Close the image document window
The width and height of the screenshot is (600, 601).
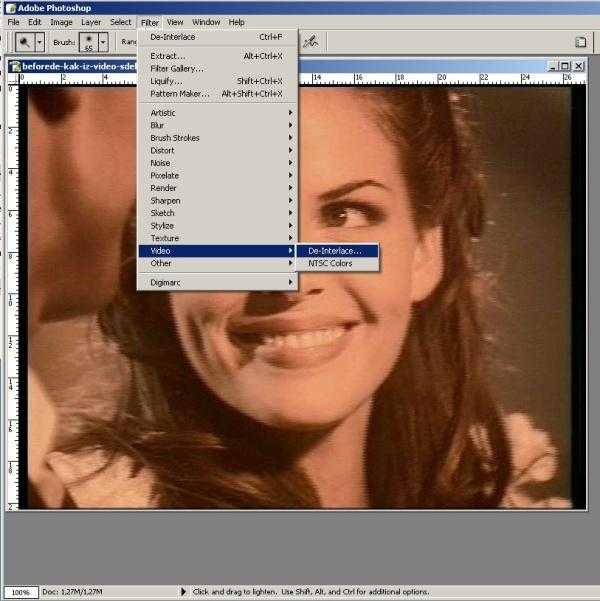pos(579,66)
